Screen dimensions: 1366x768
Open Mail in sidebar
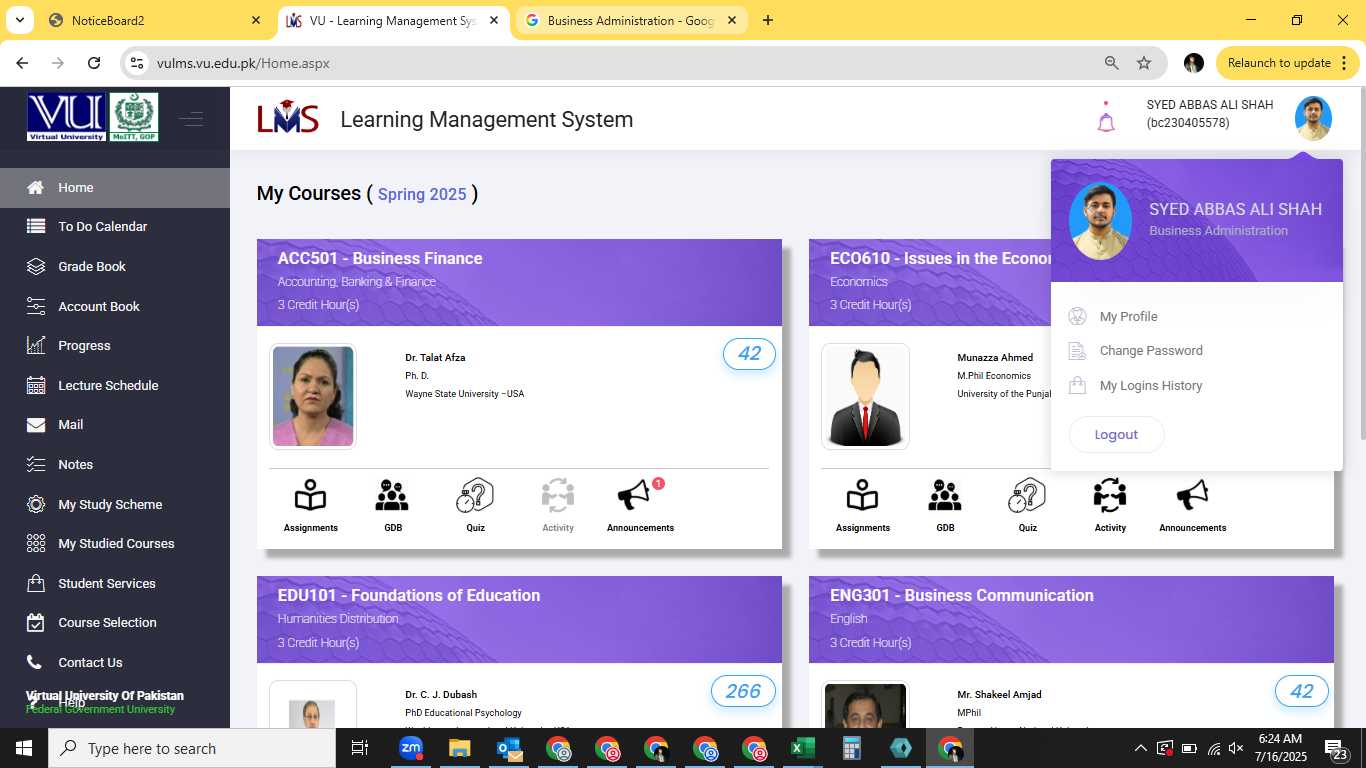(x=115, y=425)
